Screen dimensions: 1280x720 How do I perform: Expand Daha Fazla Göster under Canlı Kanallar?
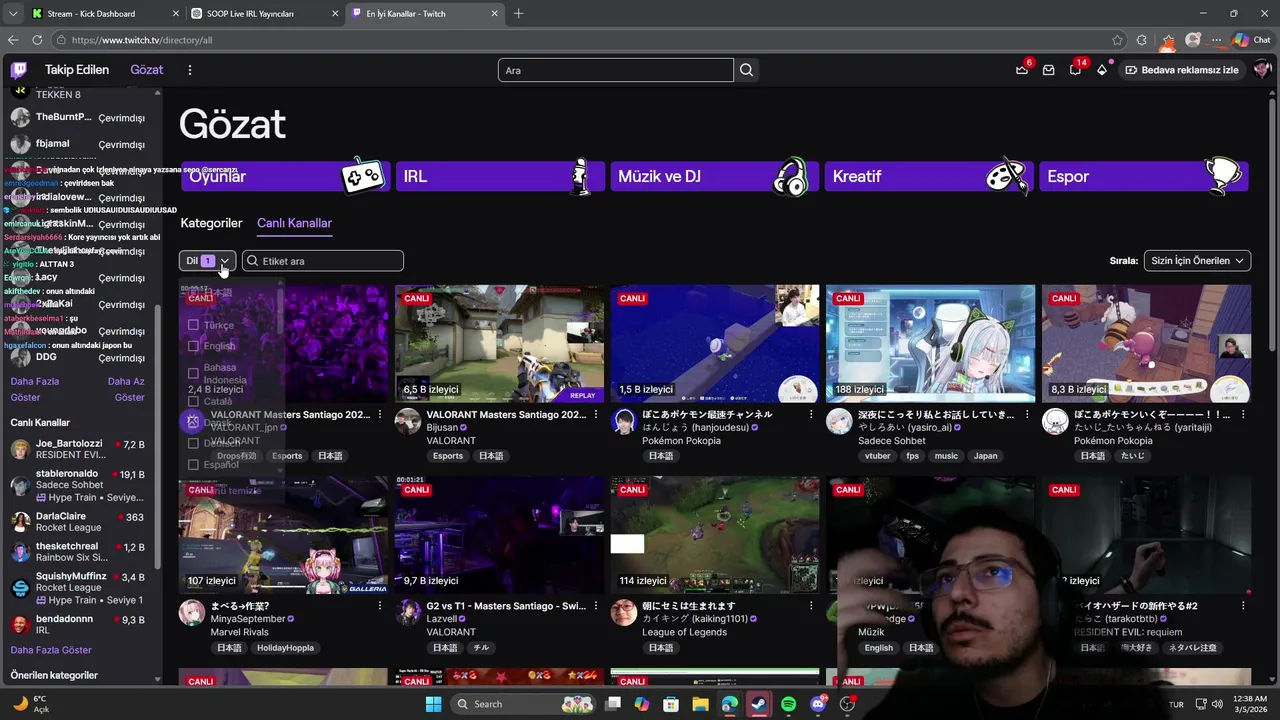point(50,650)
